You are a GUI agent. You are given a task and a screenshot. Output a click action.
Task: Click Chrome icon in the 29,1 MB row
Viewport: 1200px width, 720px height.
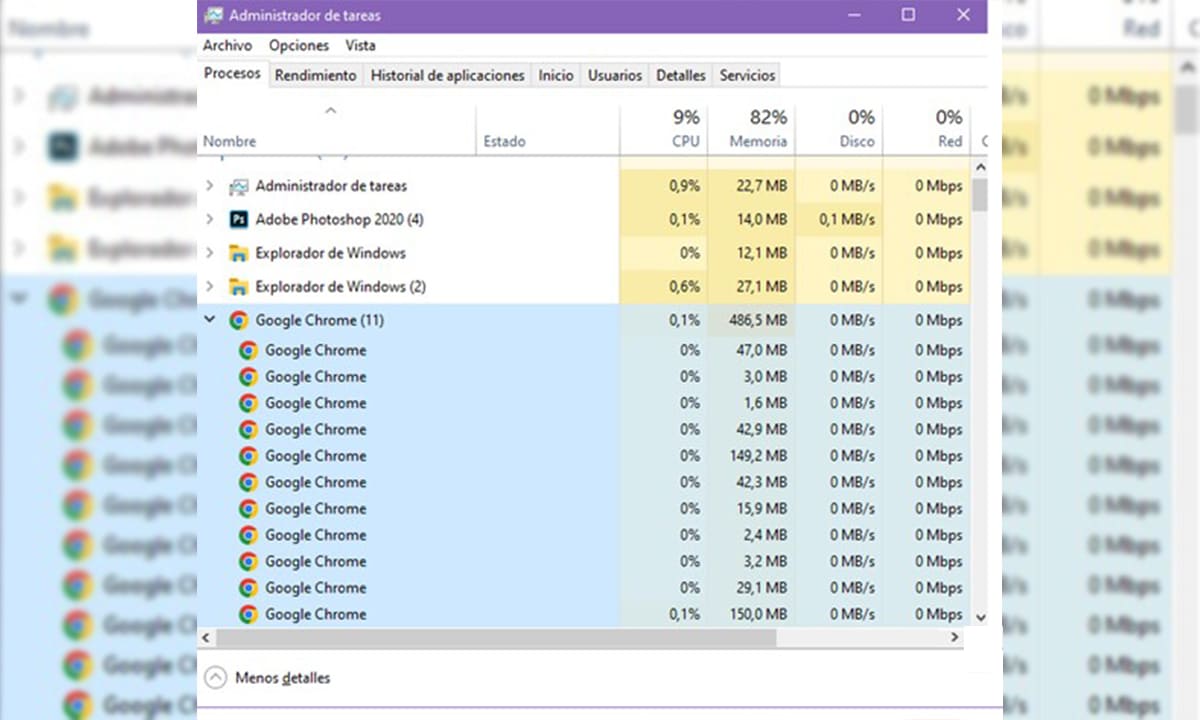(248, 588)
